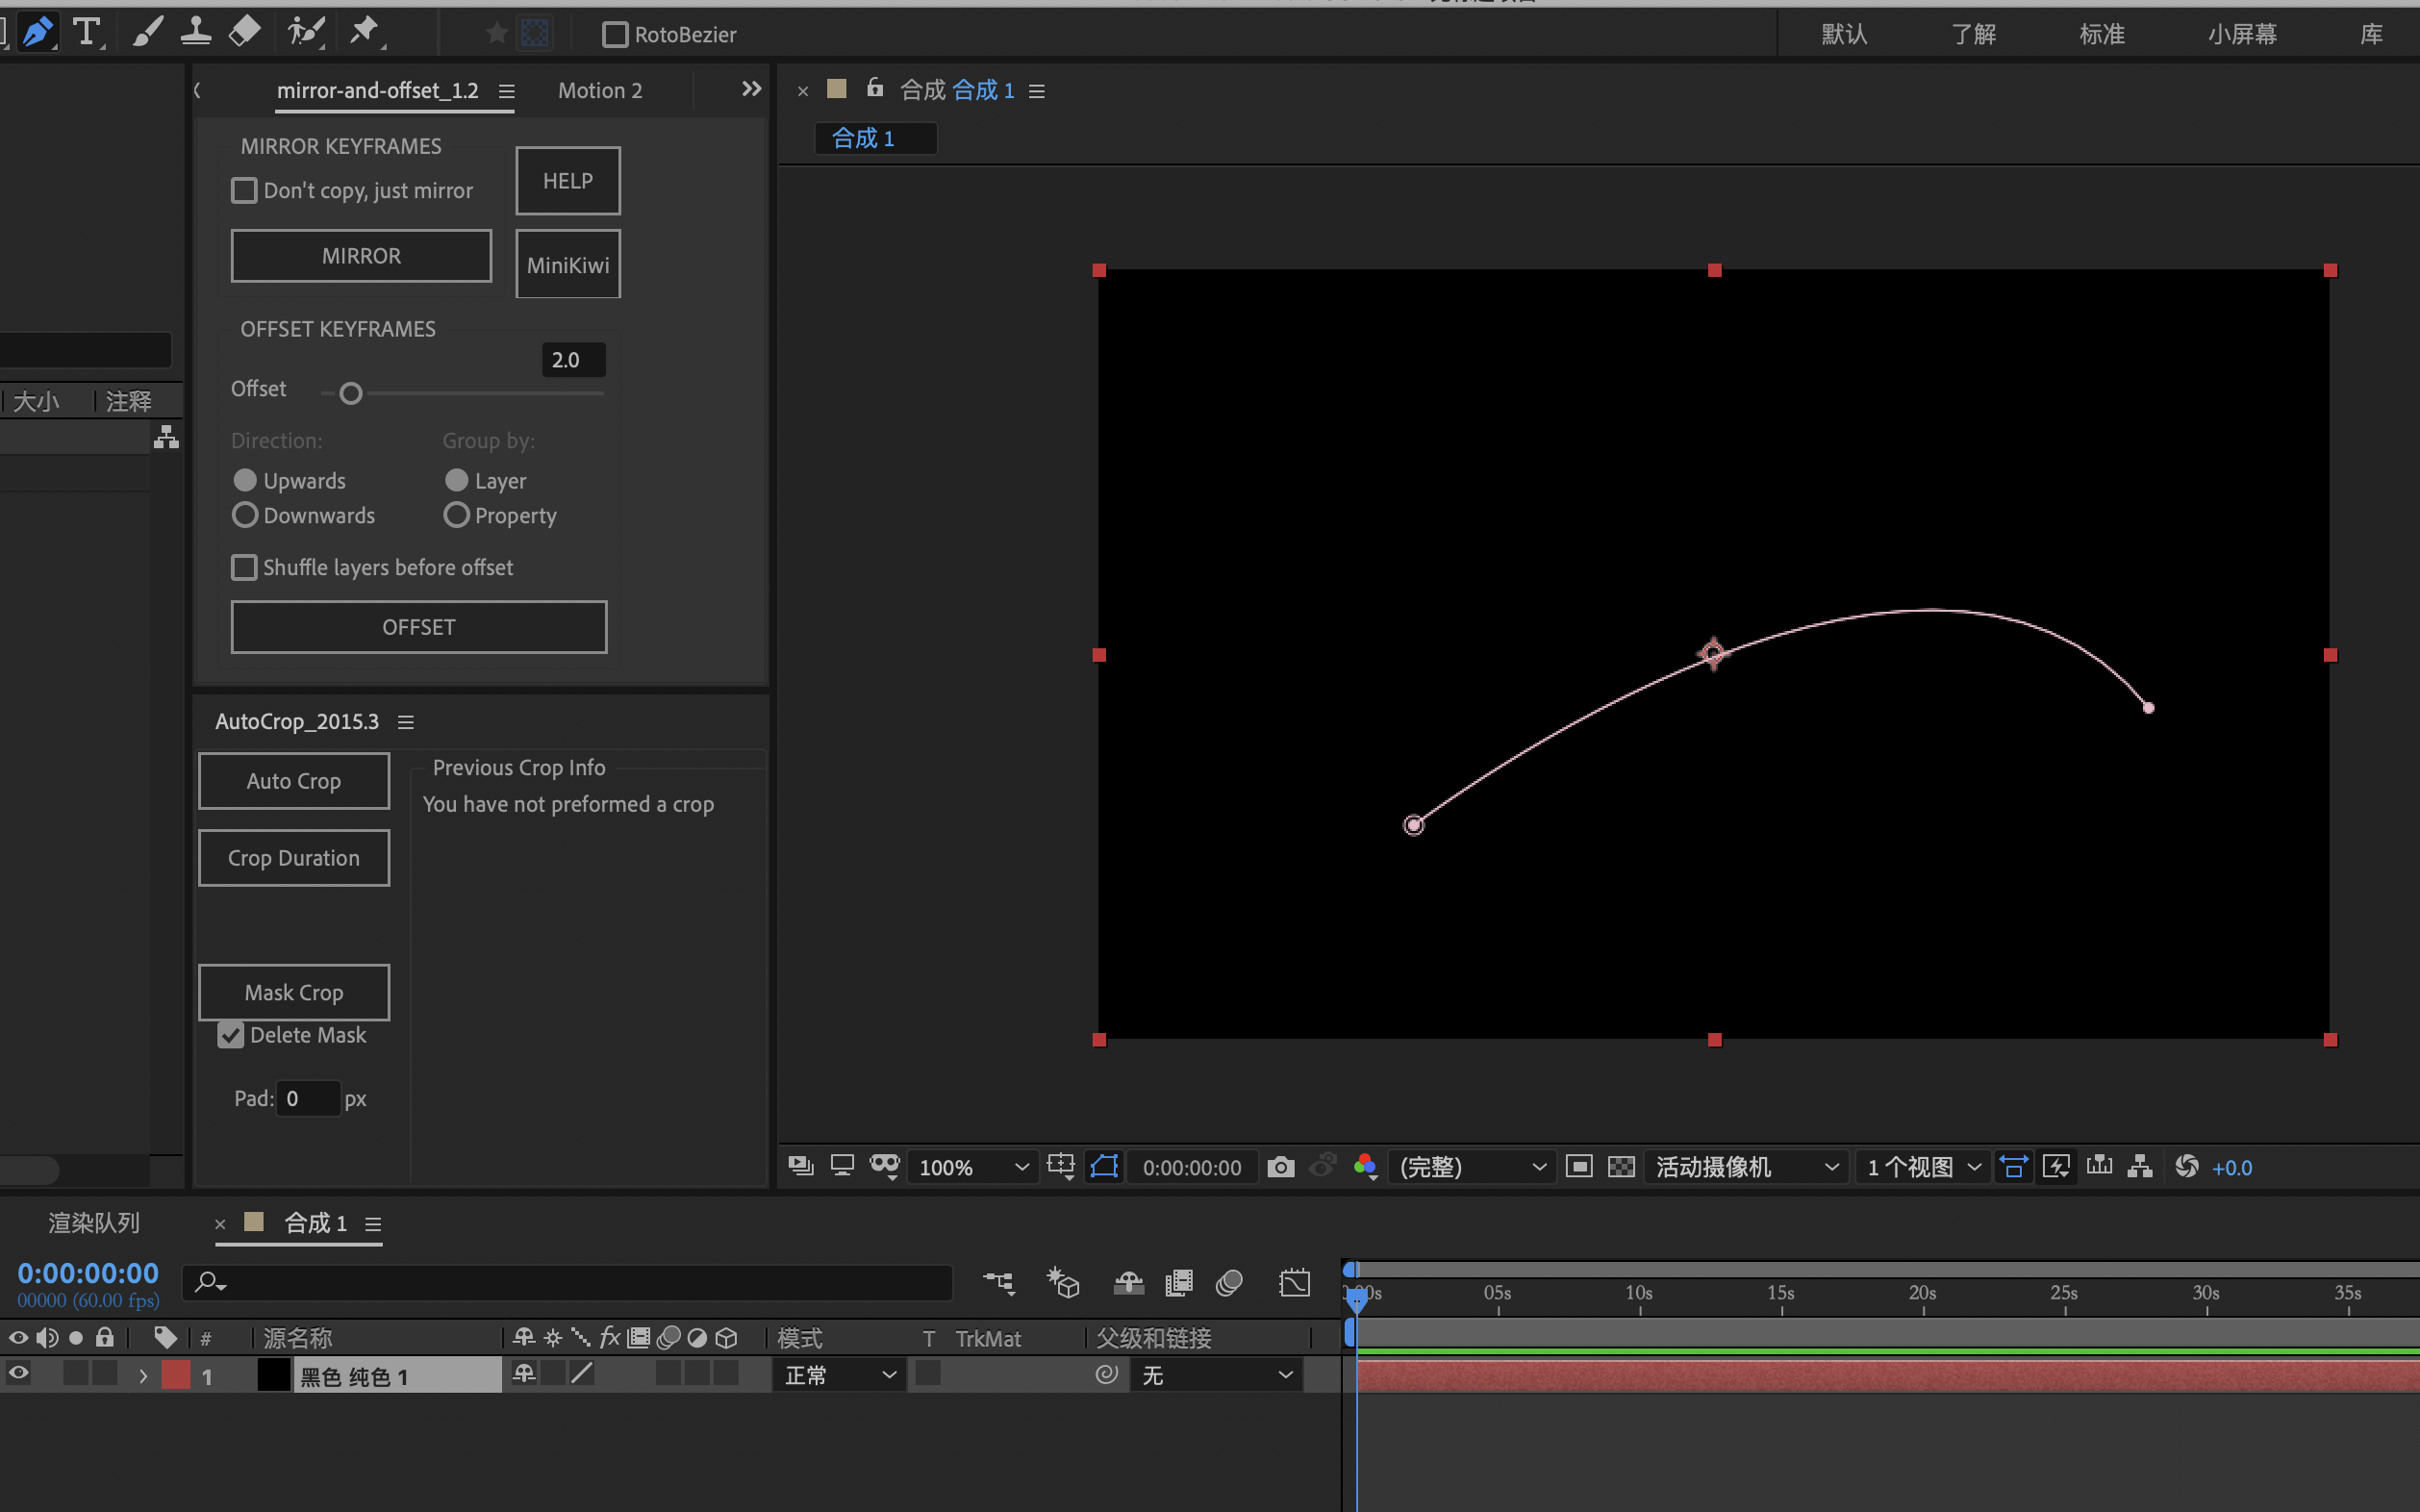Open the composition flowchart icon in viewer
This screenshot has width=2420, height=1512.
click(x=2140, y=1167)
